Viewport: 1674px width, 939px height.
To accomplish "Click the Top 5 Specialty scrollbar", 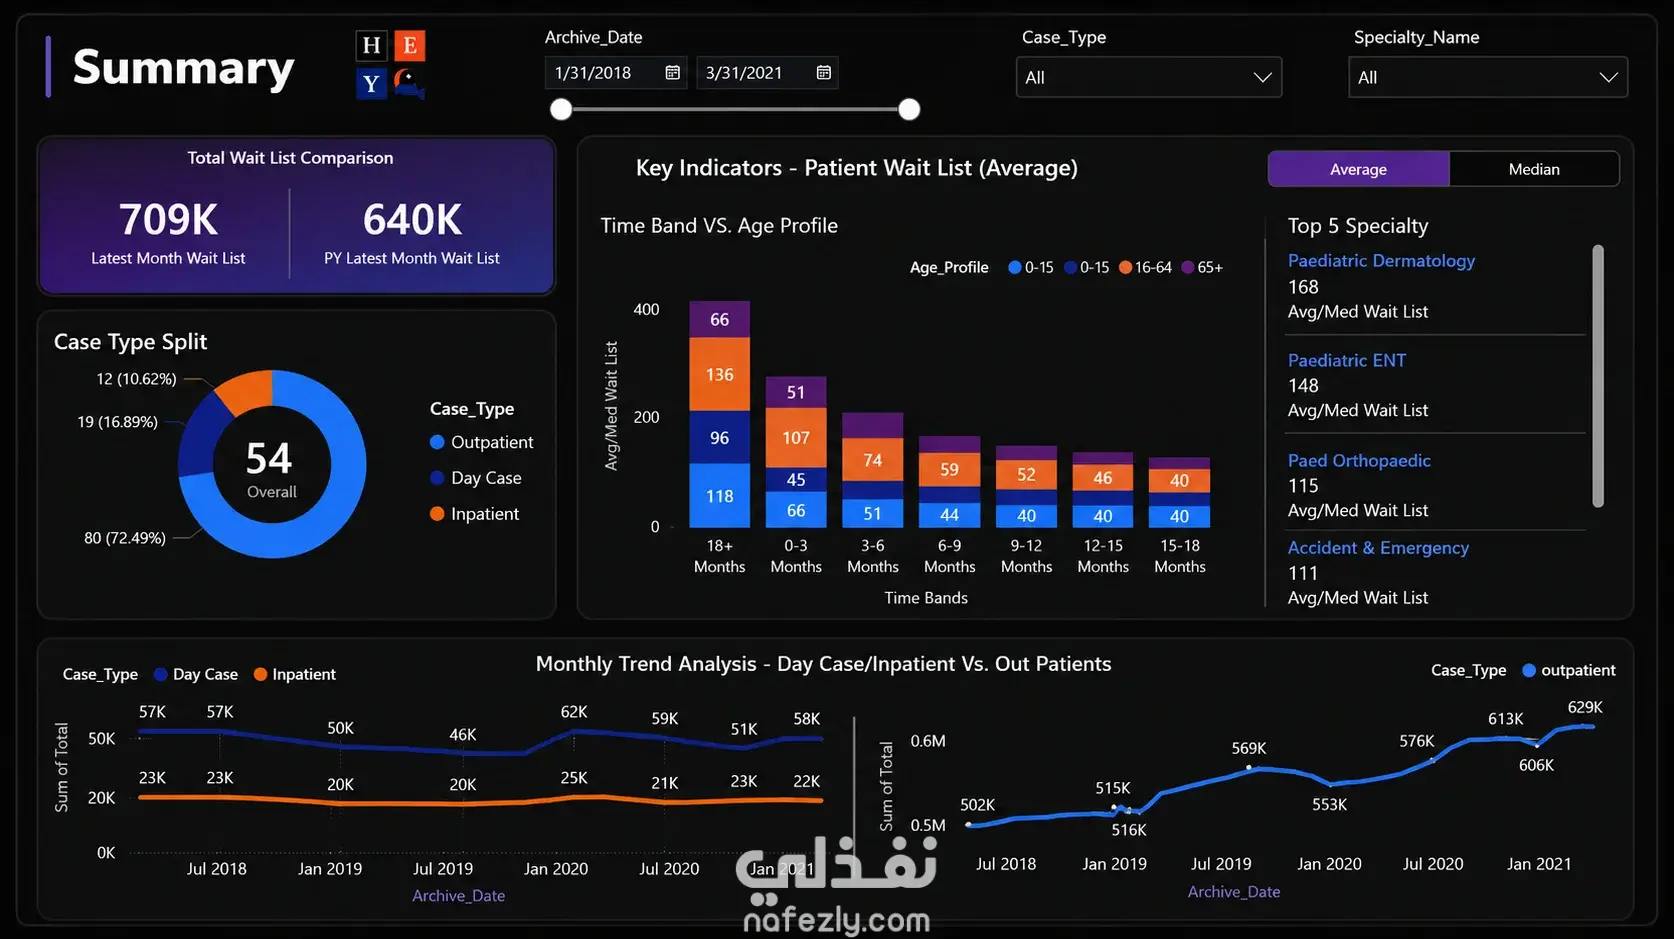I will 1598,376.
